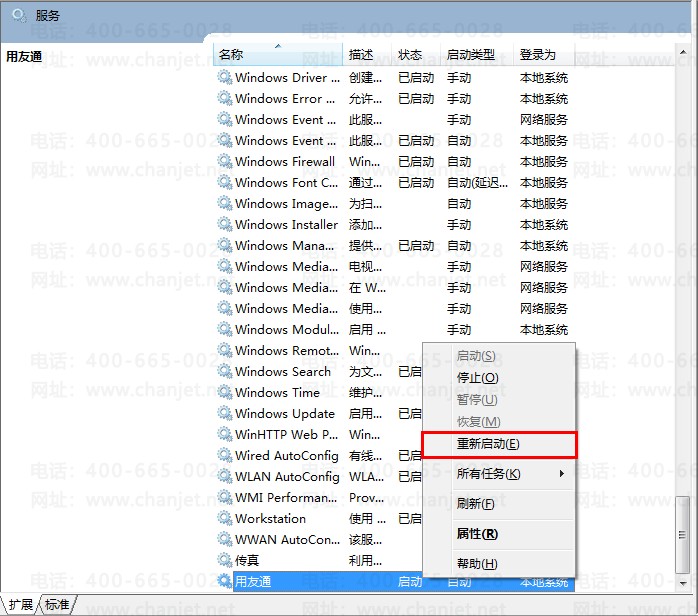The image size is (698, 616).
Task: Choose 帮助(H) from the context menu
Action: pos(499,564)
